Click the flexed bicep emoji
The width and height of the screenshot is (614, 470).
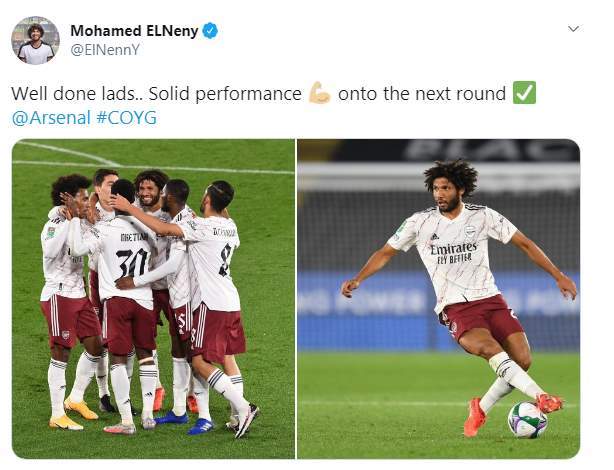point(320,93)
